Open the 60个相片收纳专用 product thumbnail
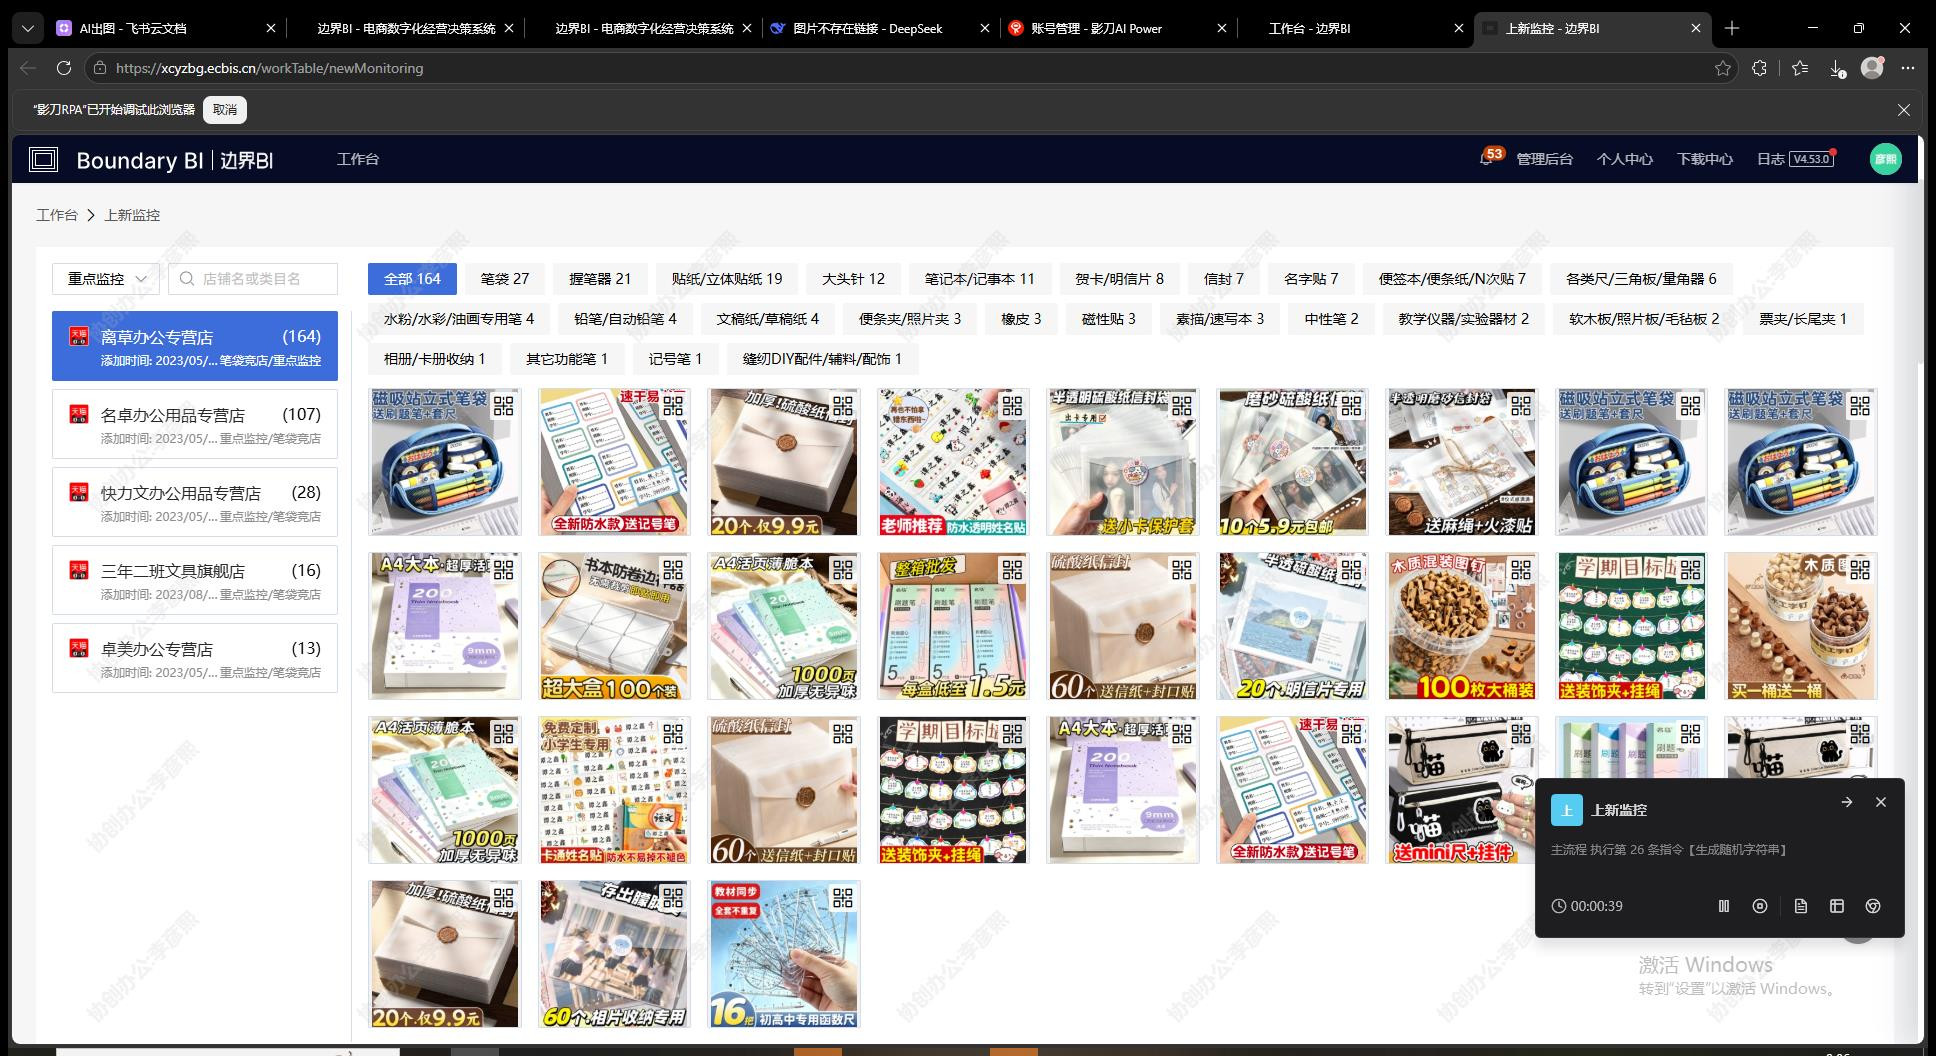Viewport: 1936px width, 1056px height. pyautogui.click(x=614, y=954)
